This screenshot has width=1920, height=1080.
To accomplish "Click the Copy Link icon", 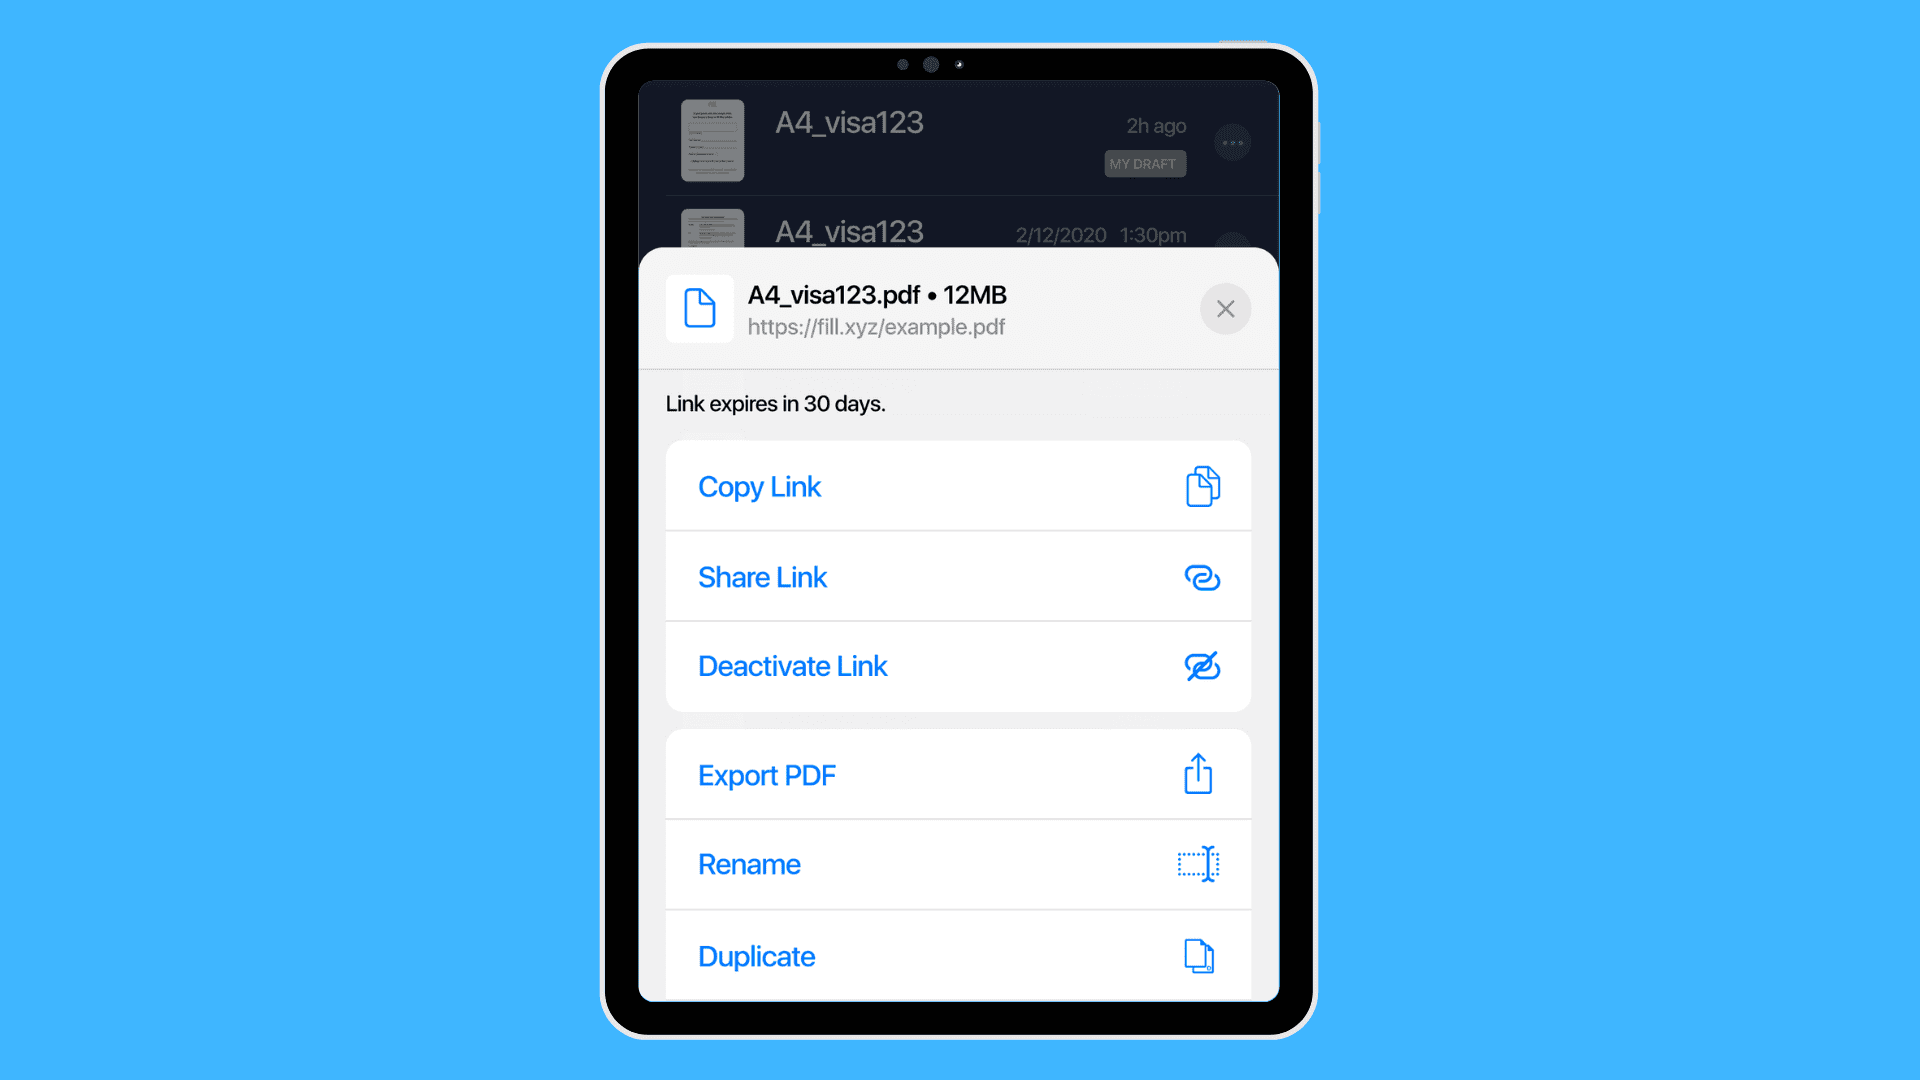I will tap(1201, 485).
